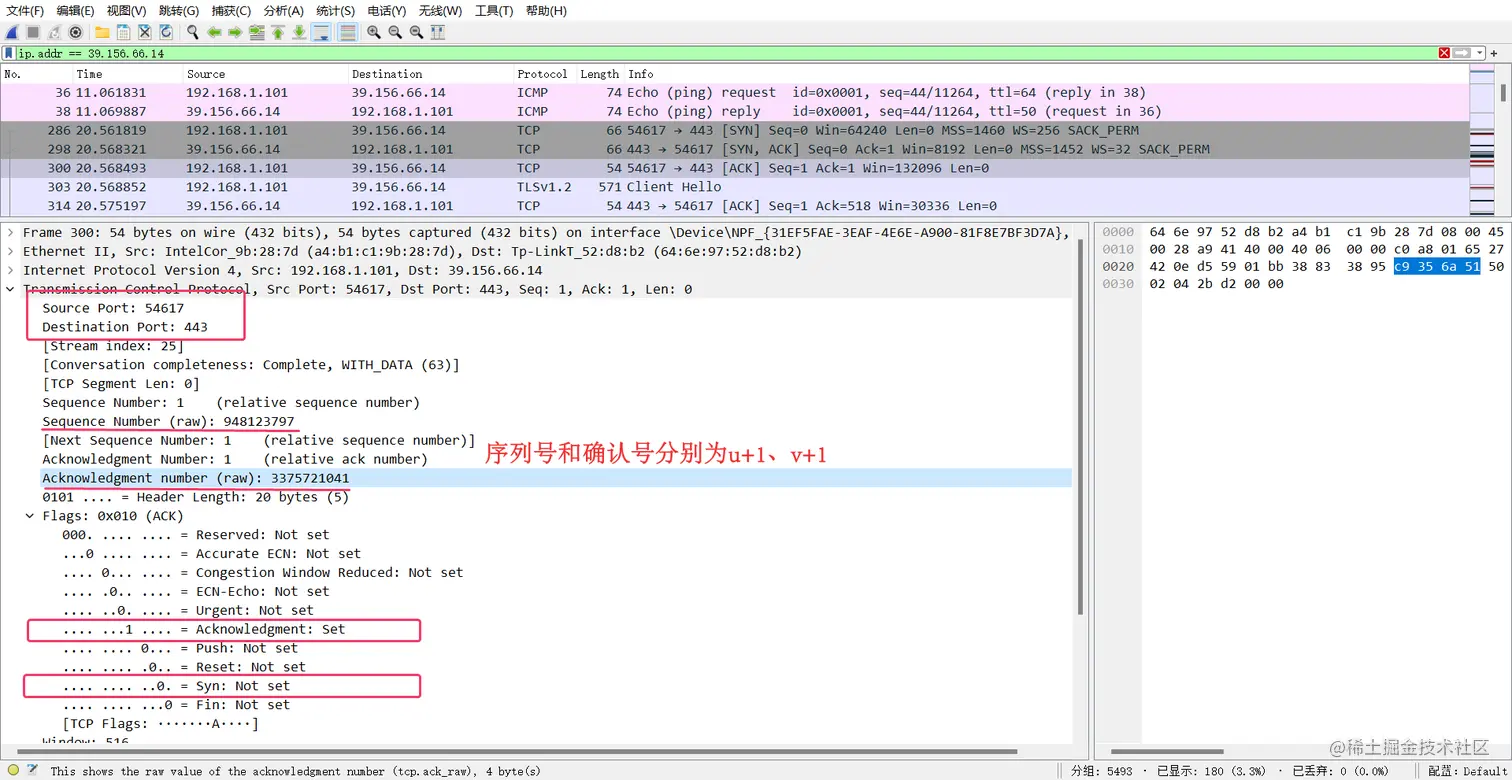This screenshot has height=780, width=1512.
Task: Open the 编辑(E) menu
Action: click(x=75, y=10)
